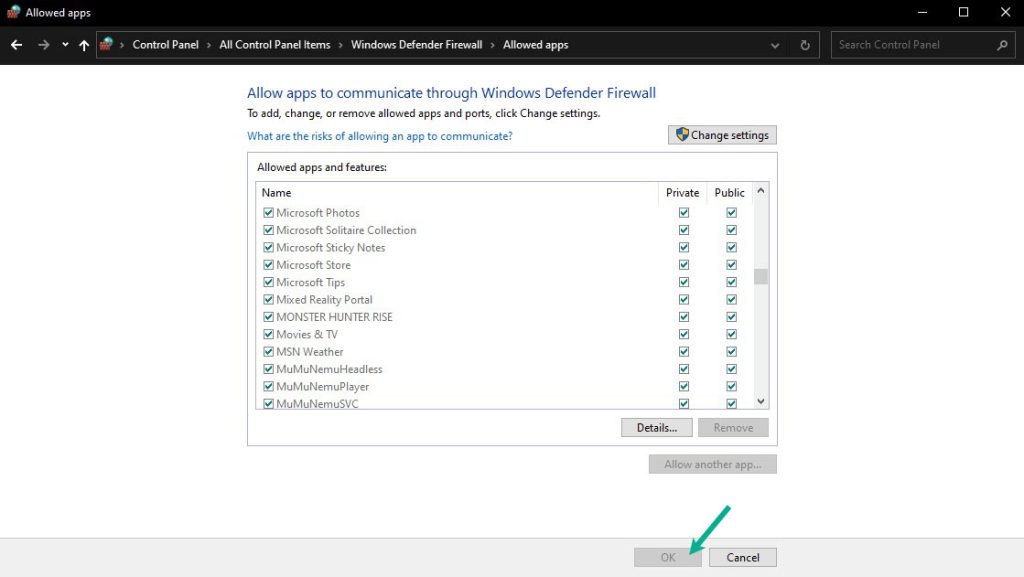This screenshot has width=1024, height=577.
Task: Click the Control Panel address bar icon
Action: pos(106,44)
